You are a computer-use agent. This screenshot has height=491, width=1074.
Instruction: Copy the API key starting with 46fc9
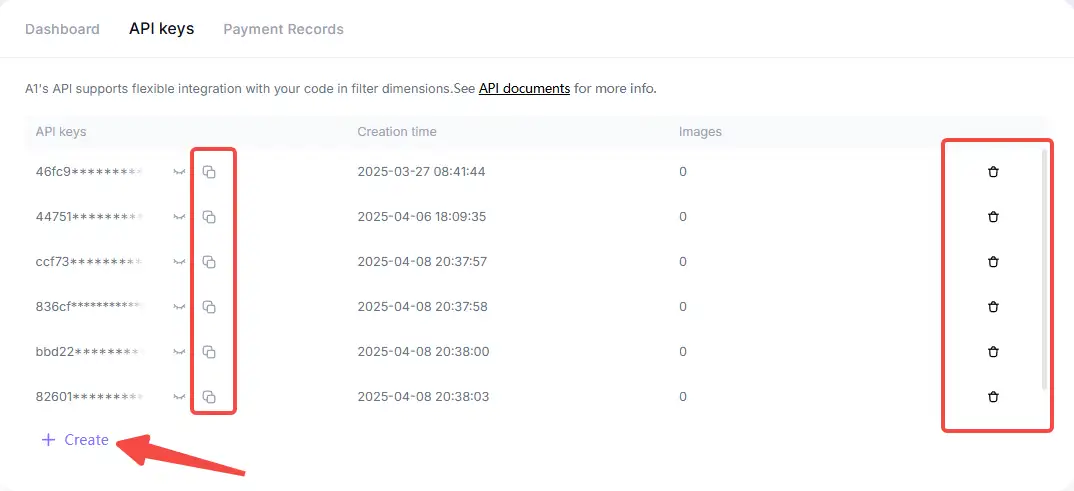click(x=209, y=172)
